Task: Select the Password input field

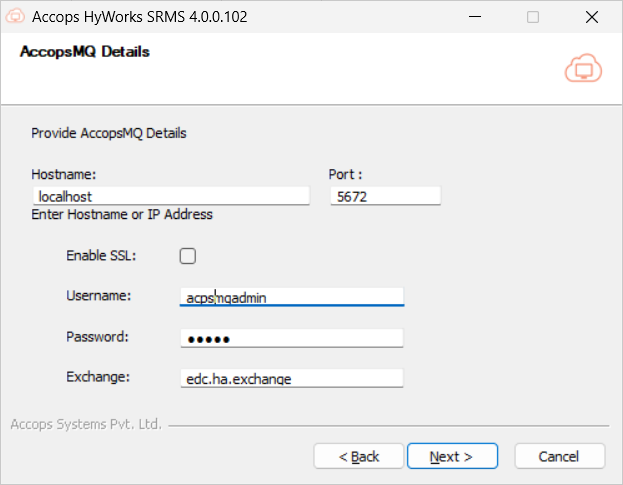Action: 292,338
